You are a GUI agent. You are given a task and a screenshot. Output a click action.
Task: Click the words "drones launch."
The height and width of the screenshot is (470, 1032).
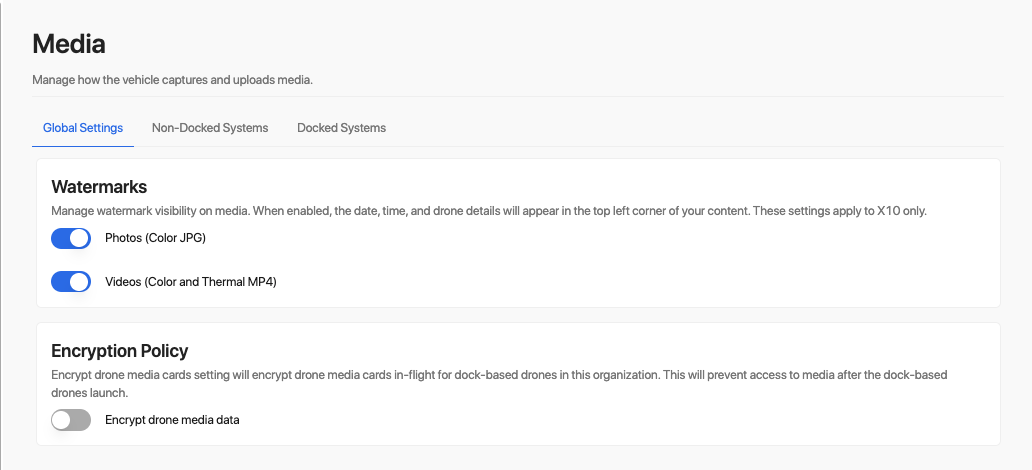pyautogui.click(x=89, y=393)
